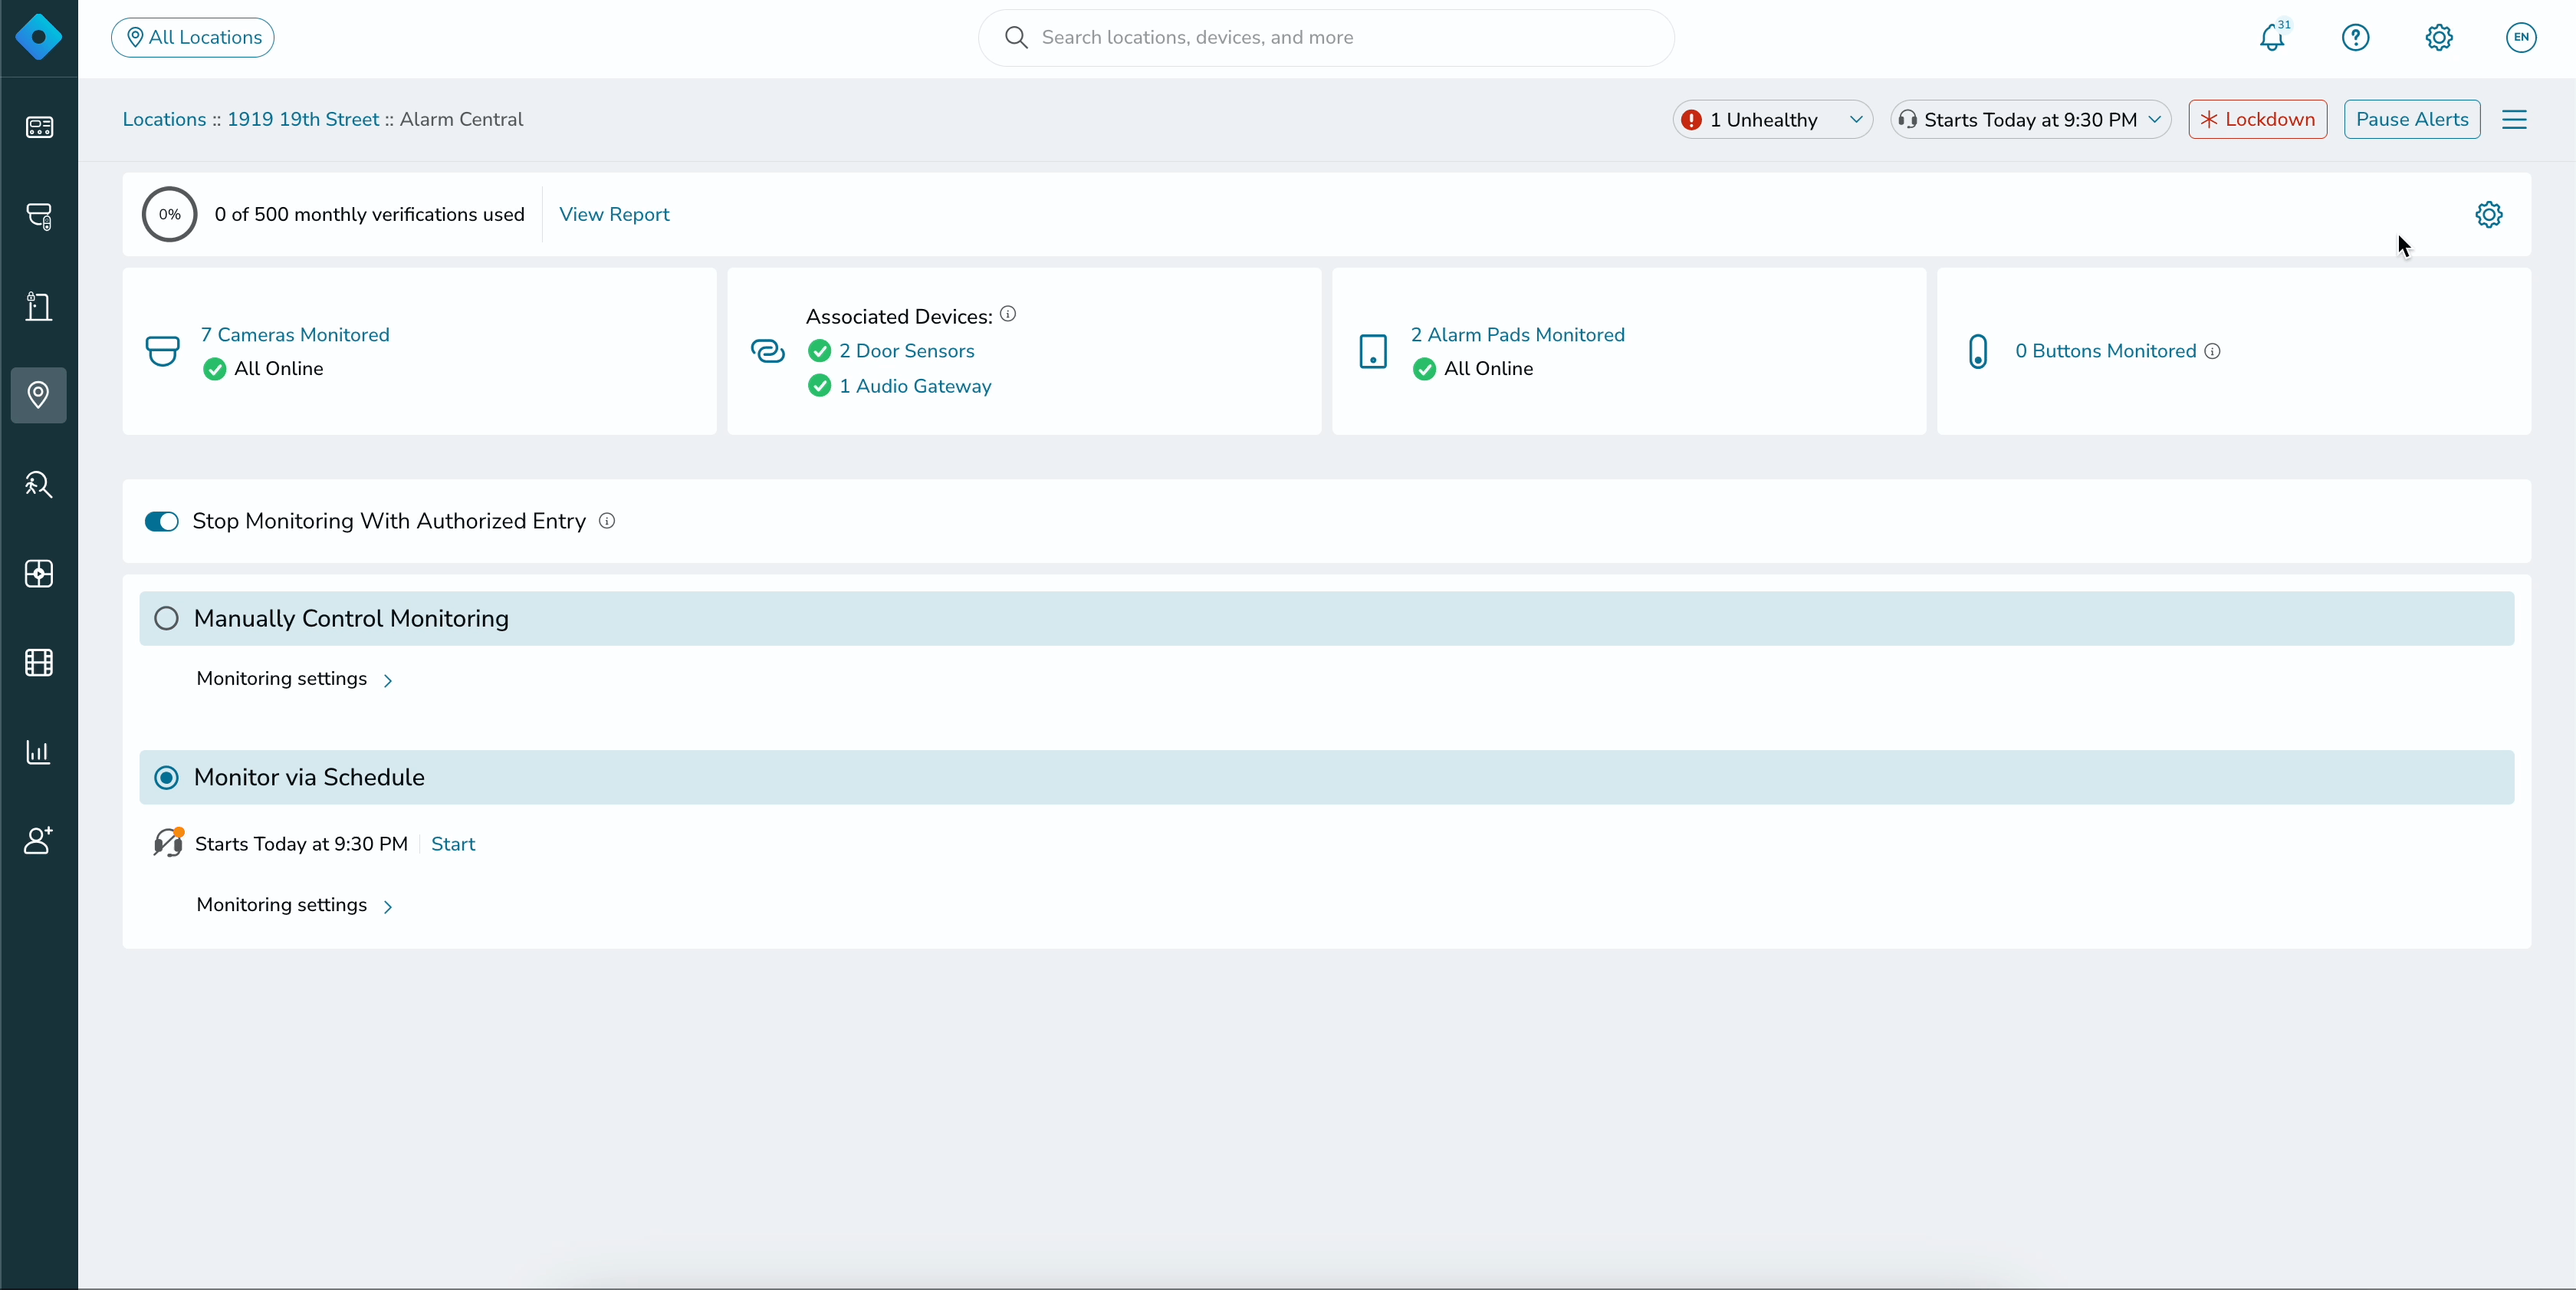Screen dimensions: 2576x1290
Task: Go to Locations in the breadcrumb
Action: tap(164, 119)
